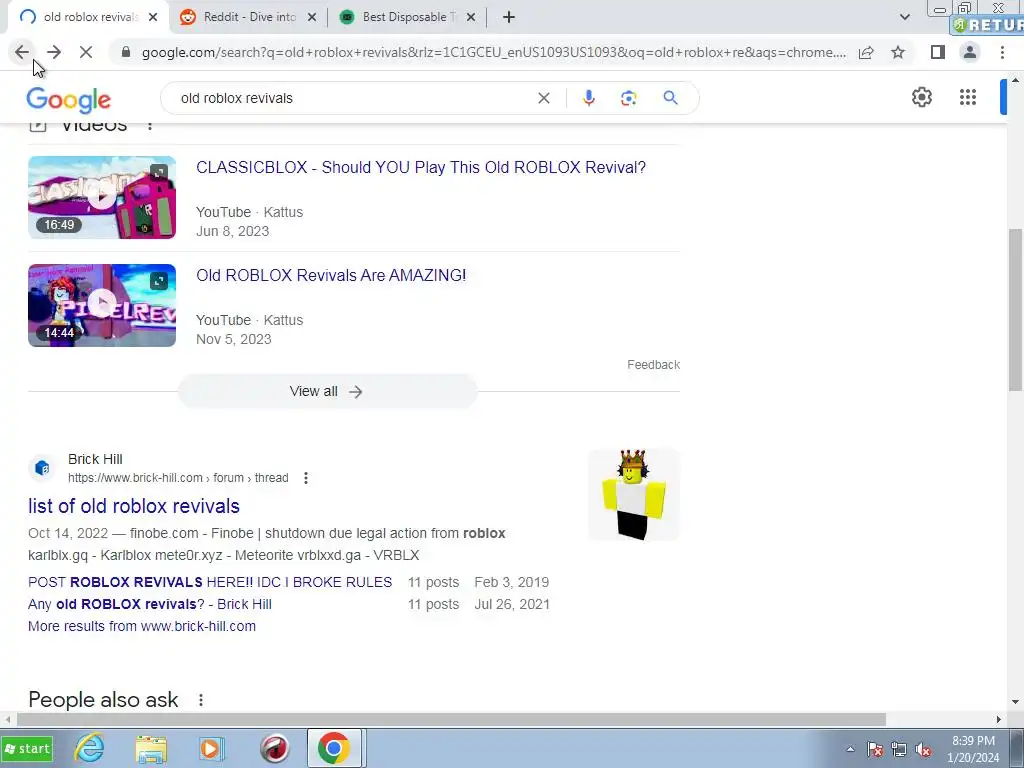Click the site security lock icon
1024x768 pixels.
(126, 52)
